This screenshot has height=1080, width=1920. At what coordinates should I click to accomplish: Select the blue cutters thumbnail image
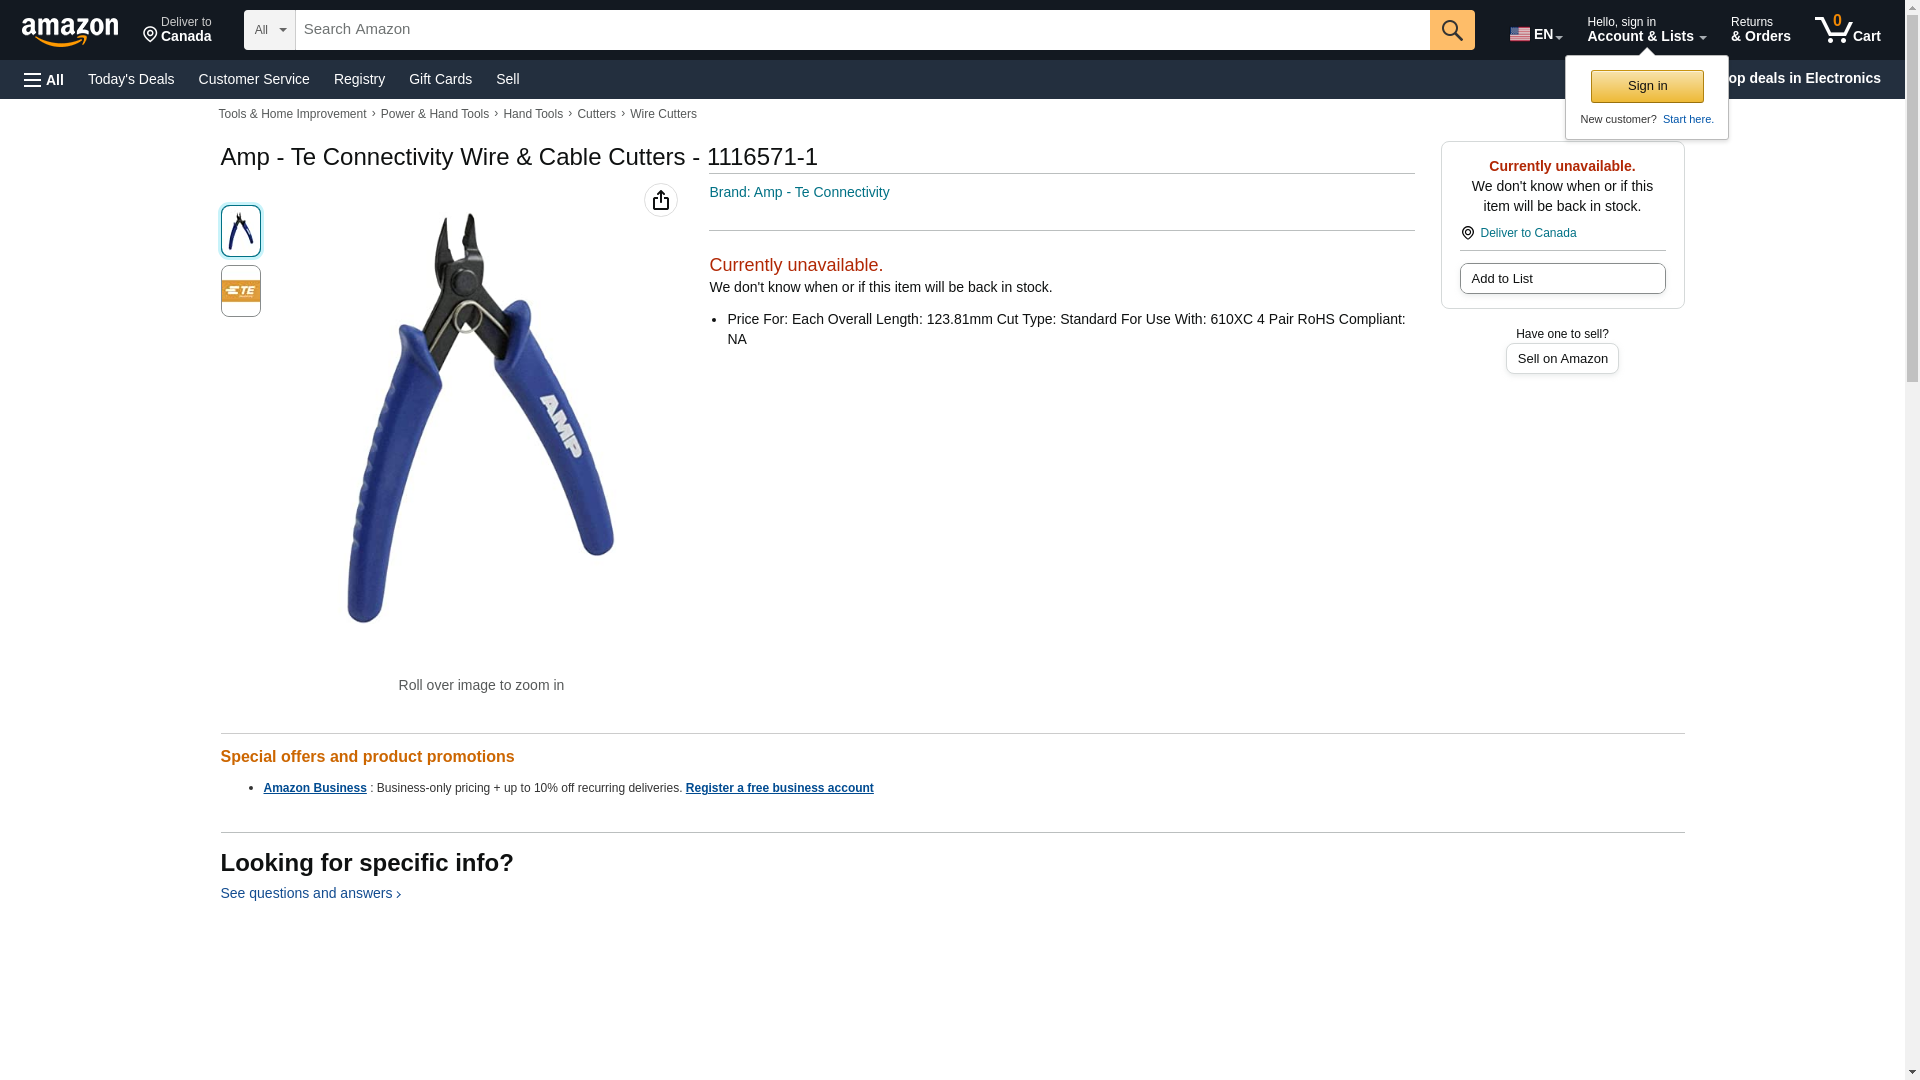click(241, 231)
